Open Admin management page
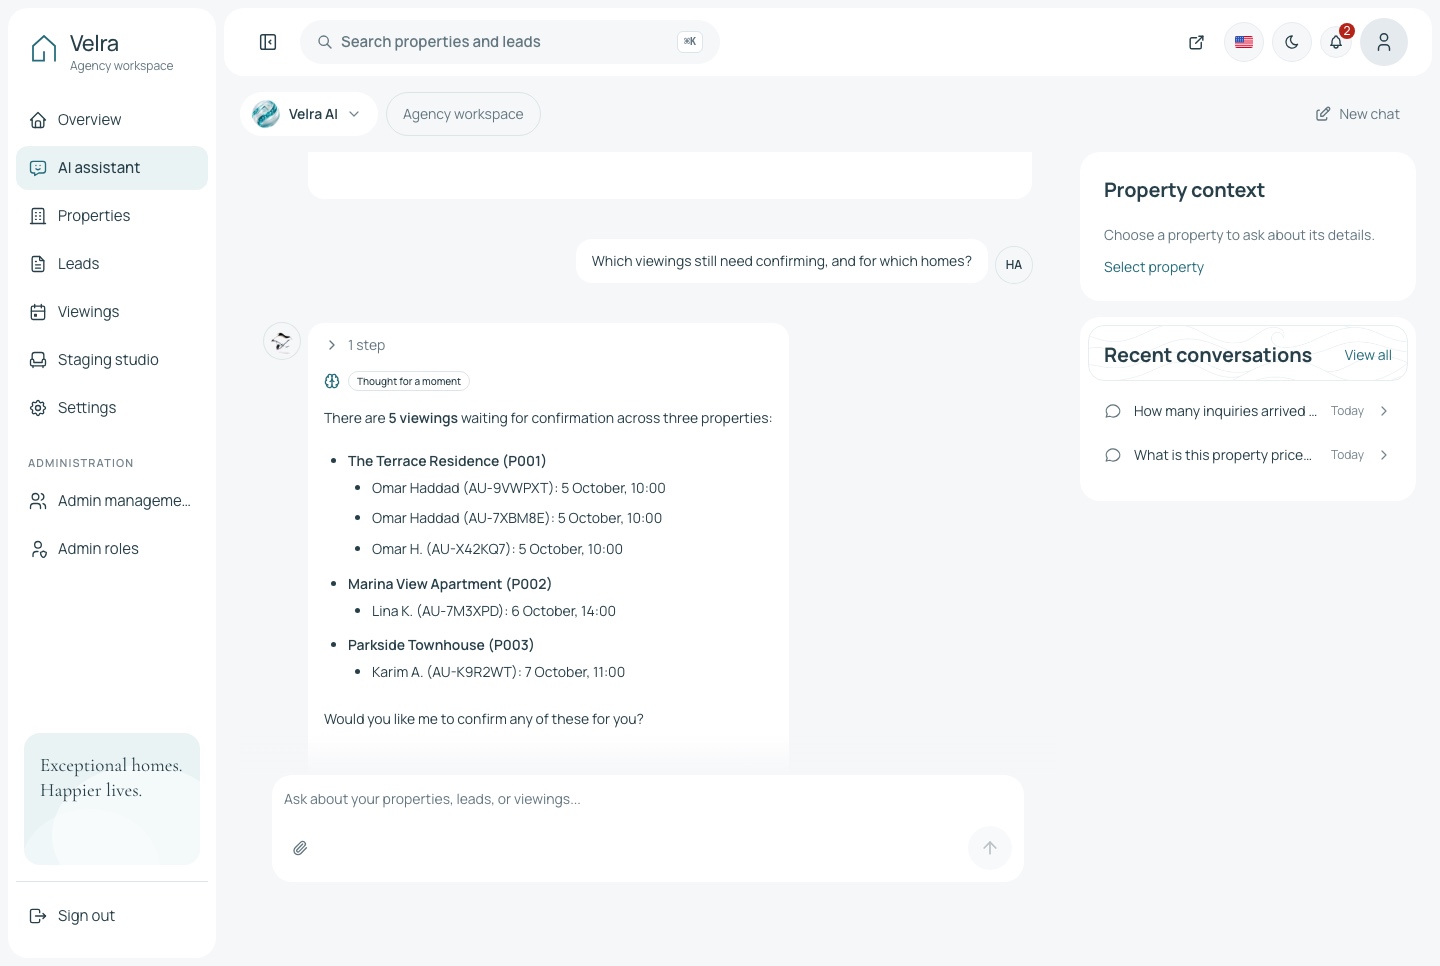1440x966 pixels. tap(112, 501)
